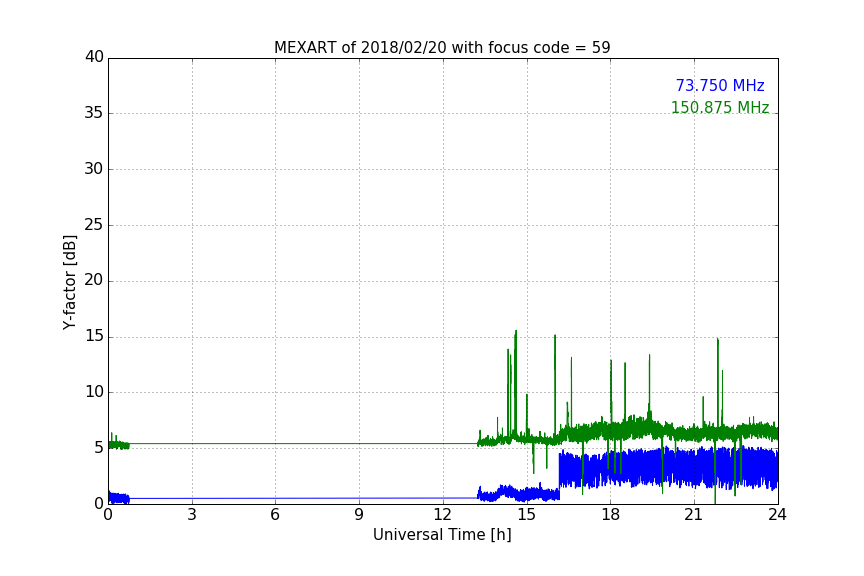
Task: Select the 73.750 MHz legend label
Action: (x=720, y=85)
